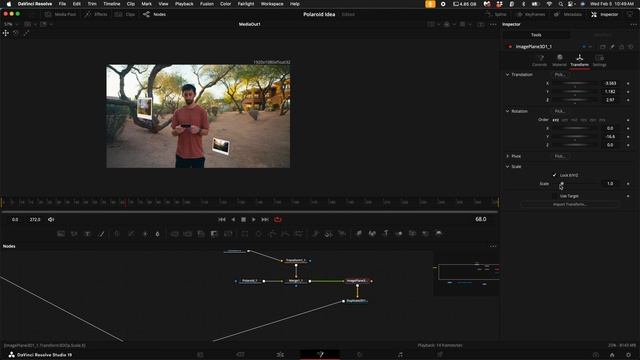The width and height of the screenshot is (640, 360).
Task: Add a Shape 3D node from toolbar
Action: click(372, 233)
